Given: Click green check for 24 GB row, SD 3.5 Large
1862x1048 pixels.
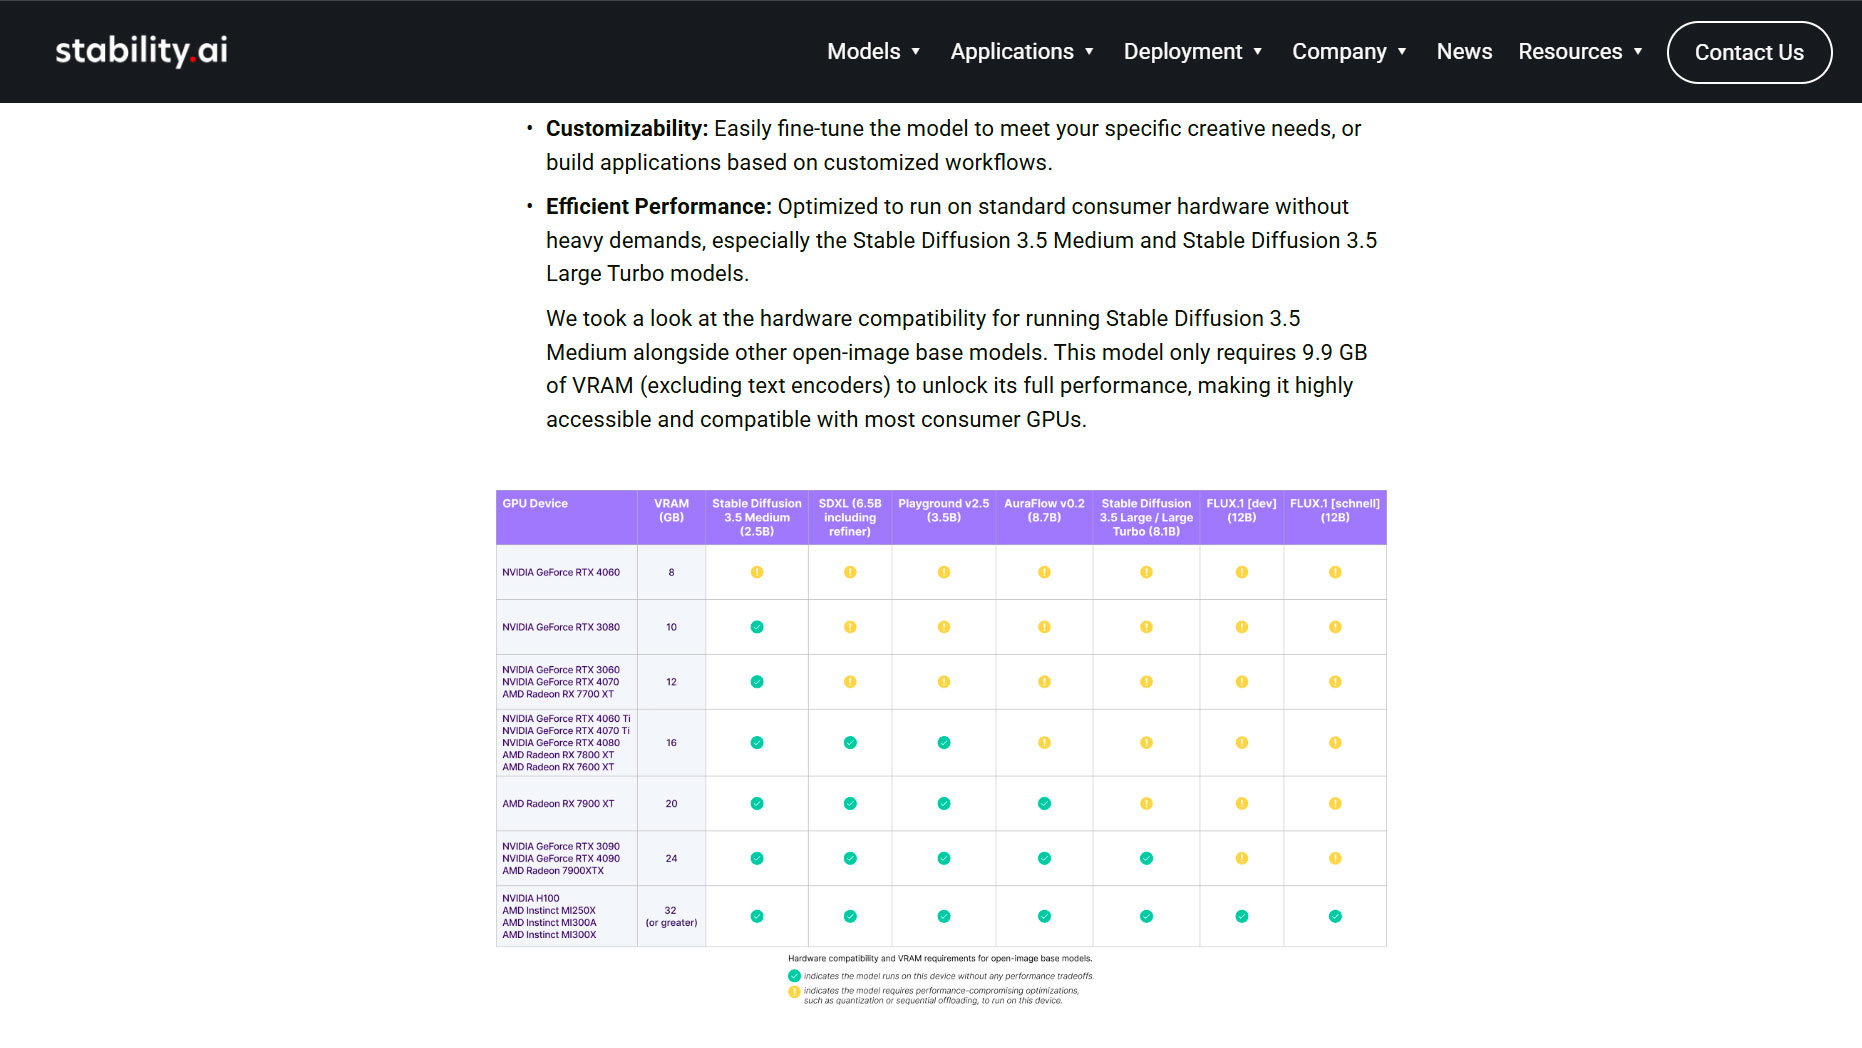Looking at the screenshot, I should (1146, 858).
